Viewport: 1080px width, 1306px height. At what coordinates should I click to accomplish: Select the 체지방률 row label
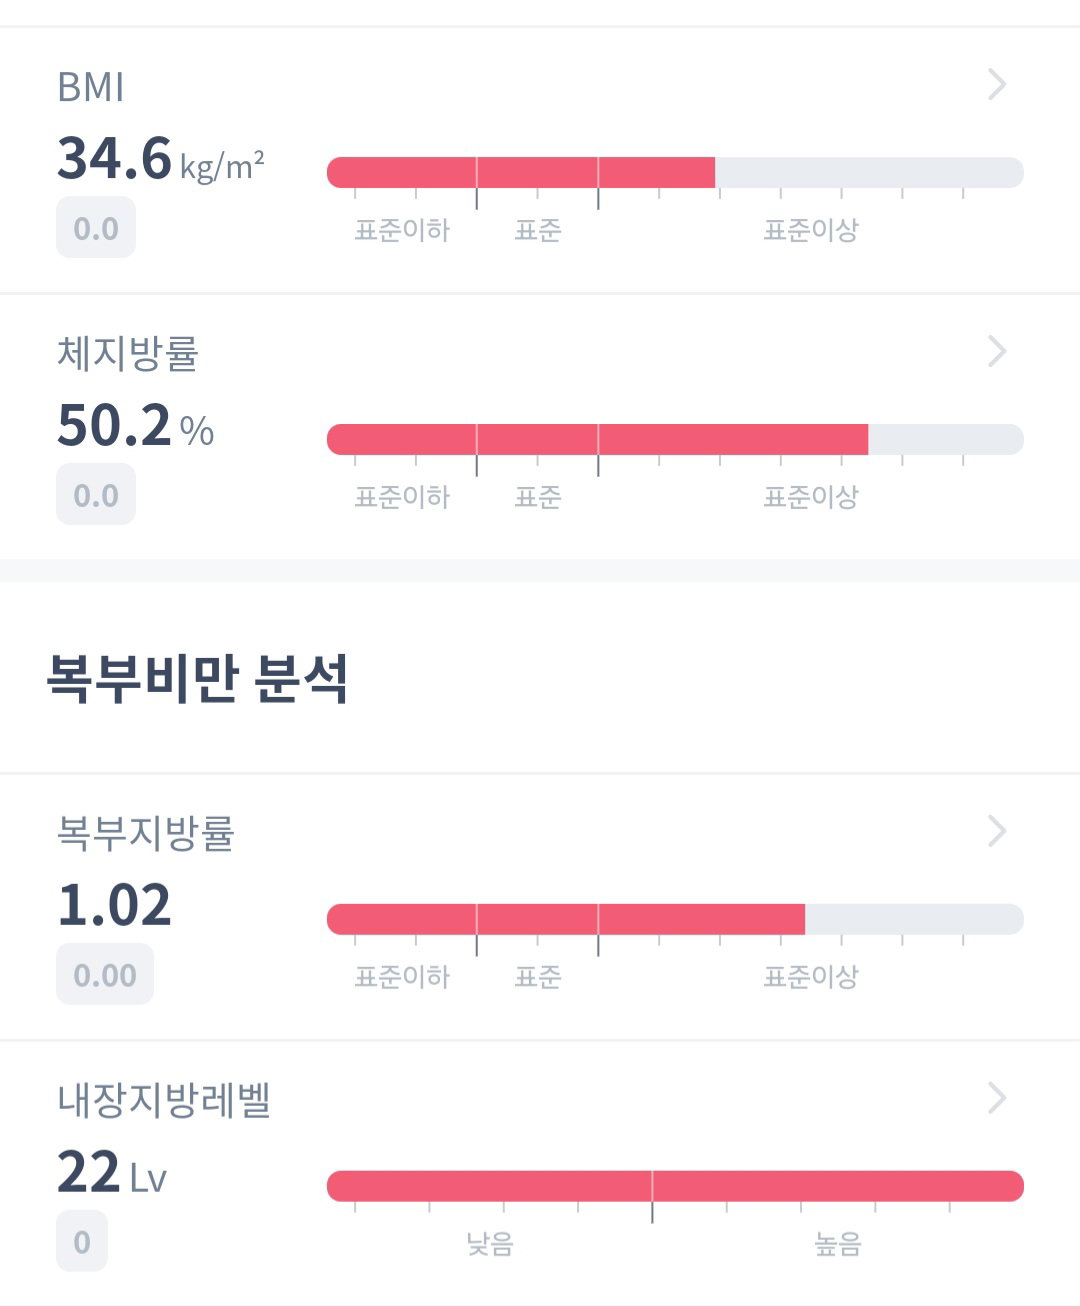click(x=128, y=353)
